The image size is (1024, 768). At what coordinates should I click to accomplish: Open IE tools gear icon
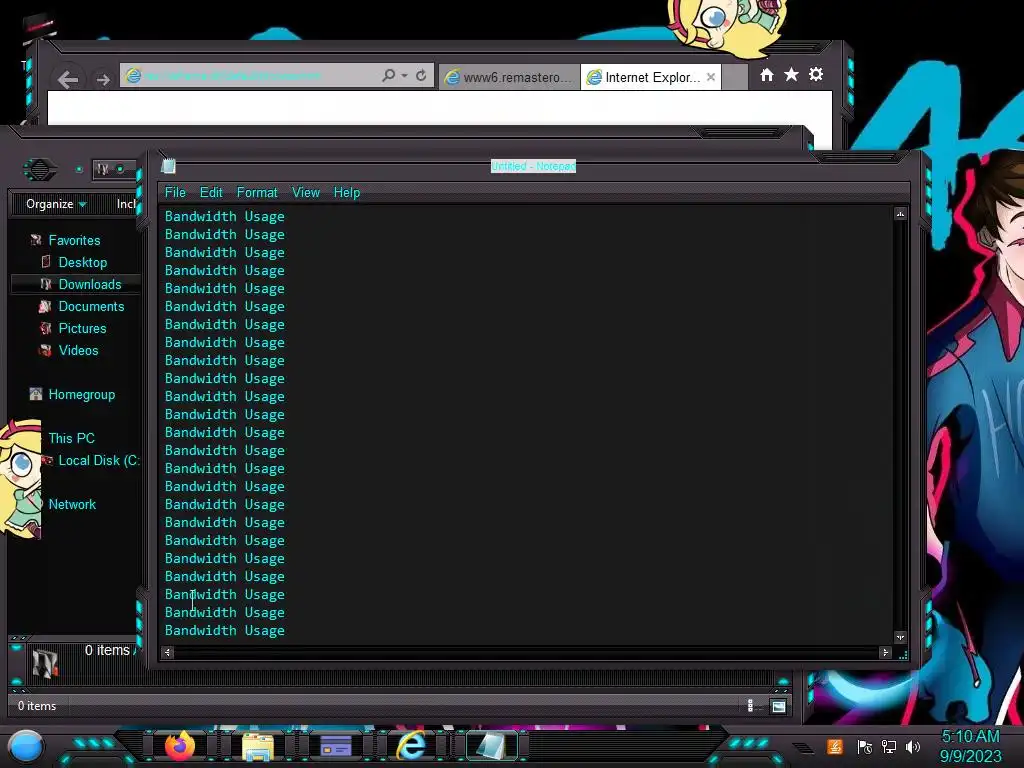[816, 74]
